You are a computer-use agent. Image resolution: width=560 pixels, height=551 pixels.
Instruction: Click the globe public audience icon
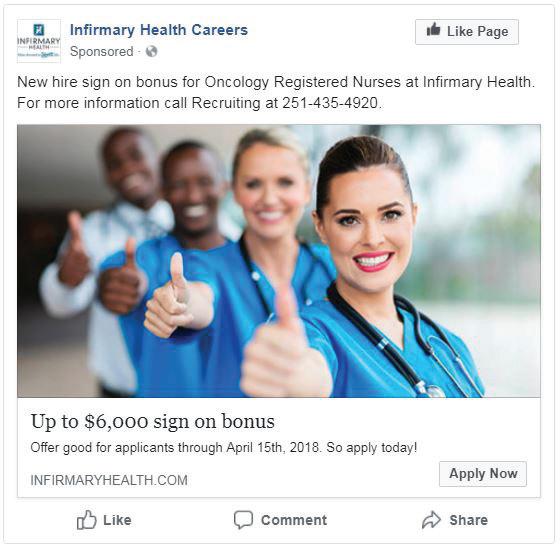point(151,51)
